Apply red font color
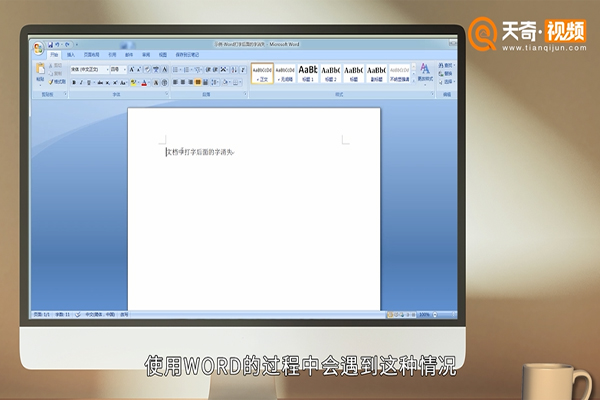This screenshot has height=400, width=600. click(144, 83)
